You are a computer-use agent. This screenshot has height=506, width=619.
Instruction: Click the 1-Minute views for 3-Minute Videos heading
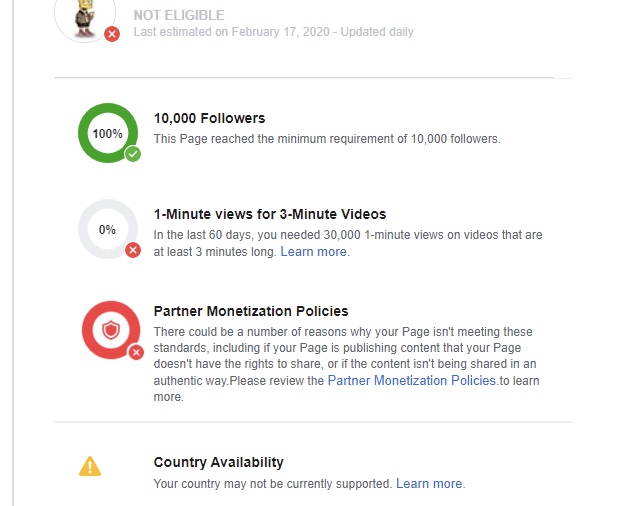270,214
